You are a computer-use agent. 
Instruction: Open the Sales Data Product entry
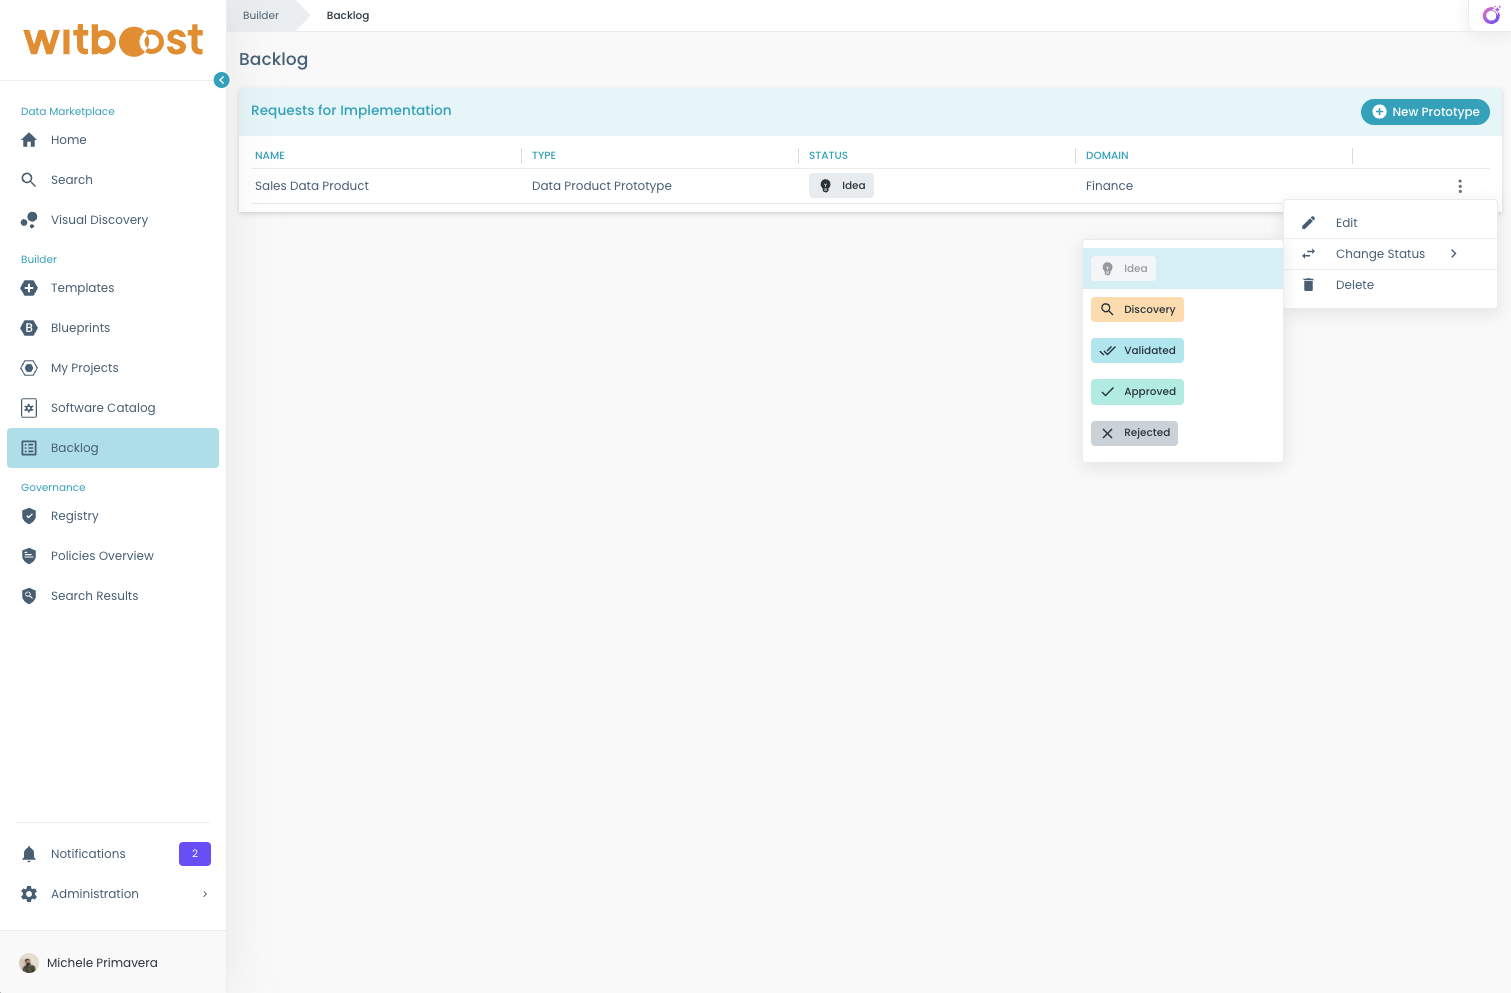tap(311, 186)
